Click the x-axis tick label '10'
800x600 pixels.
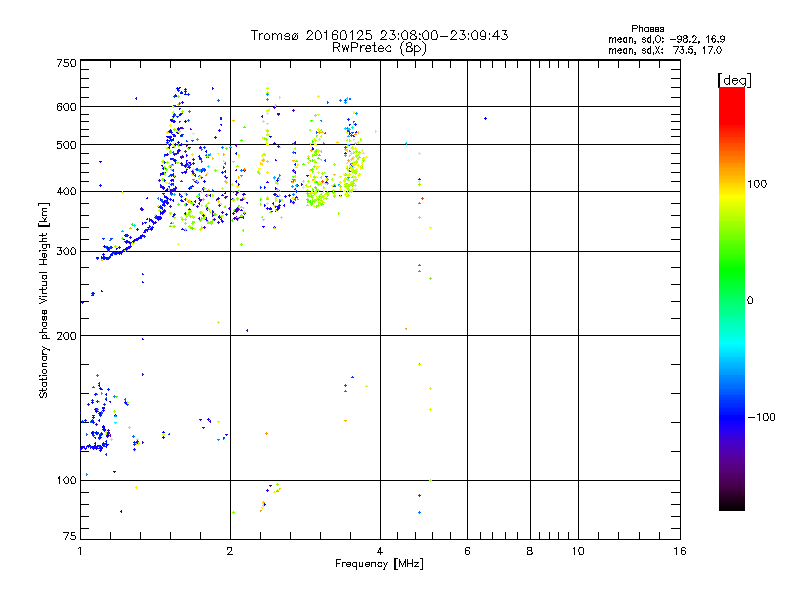point(578,551)
